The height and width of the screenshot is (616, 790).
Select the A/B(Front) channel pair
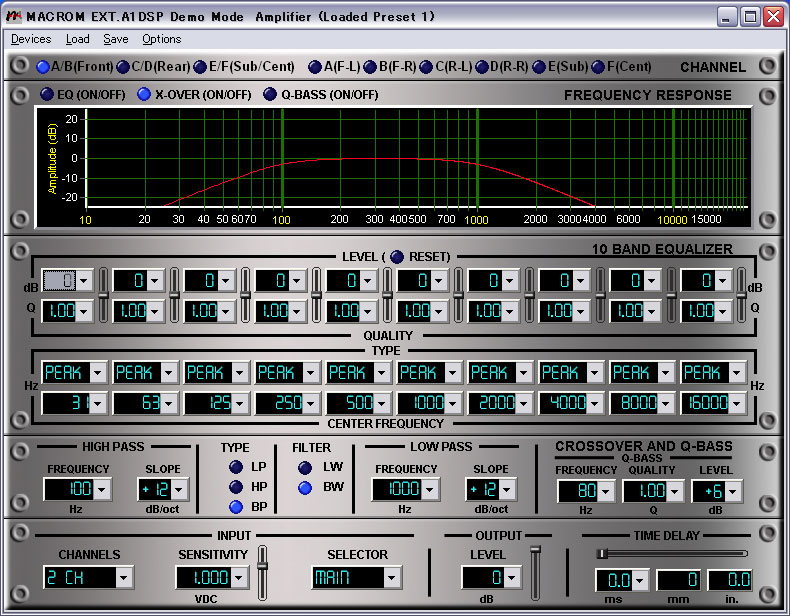43,67
